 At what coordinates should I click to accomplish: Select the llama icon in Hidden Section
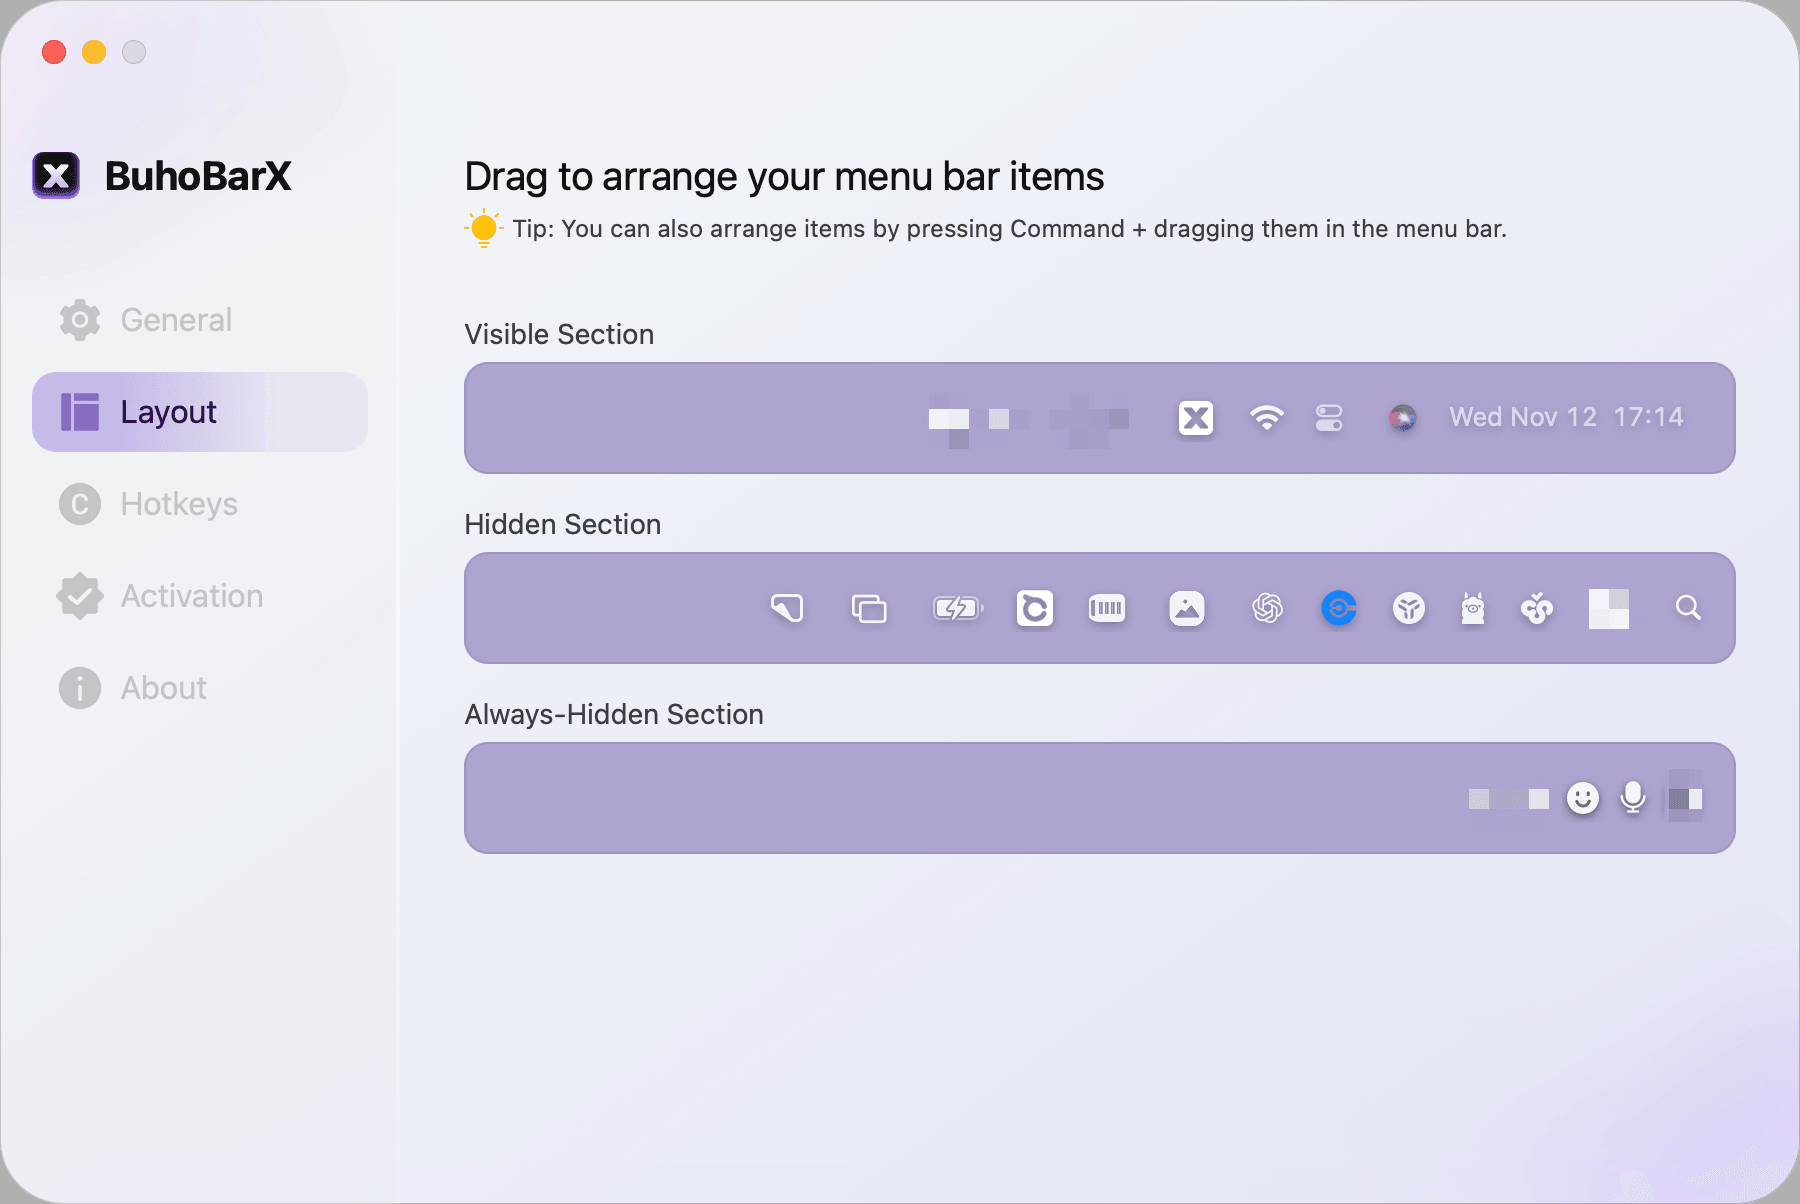1473,608
